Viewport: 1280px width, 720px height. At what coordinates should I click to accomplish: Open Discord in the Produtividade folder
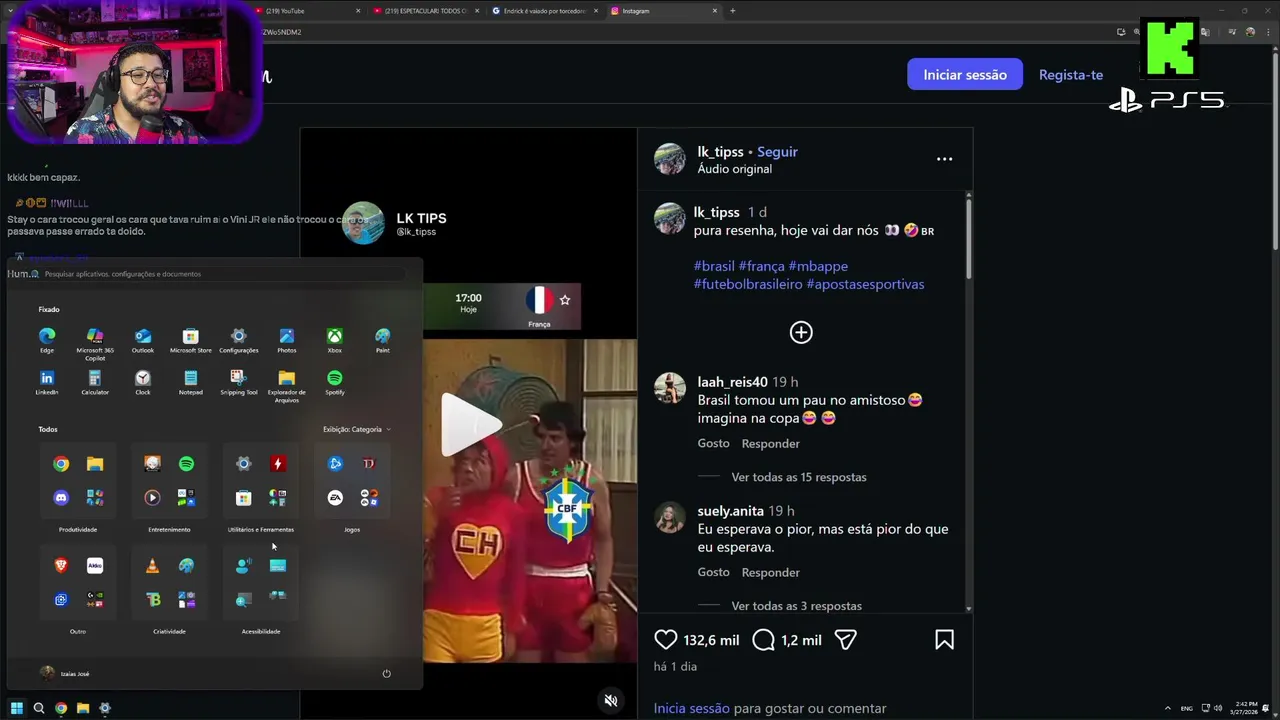tap(61, 497)
